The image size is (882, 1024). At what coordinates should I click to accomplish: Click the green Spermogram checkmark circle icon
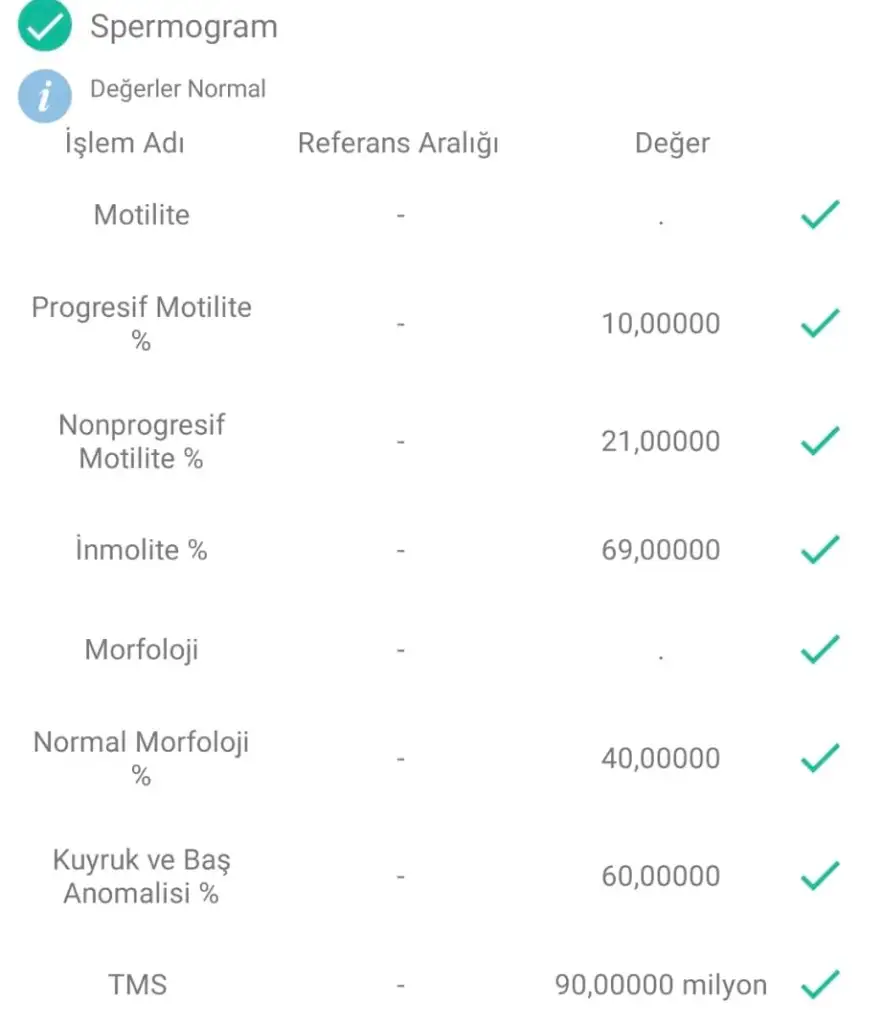tap(45, 26)
